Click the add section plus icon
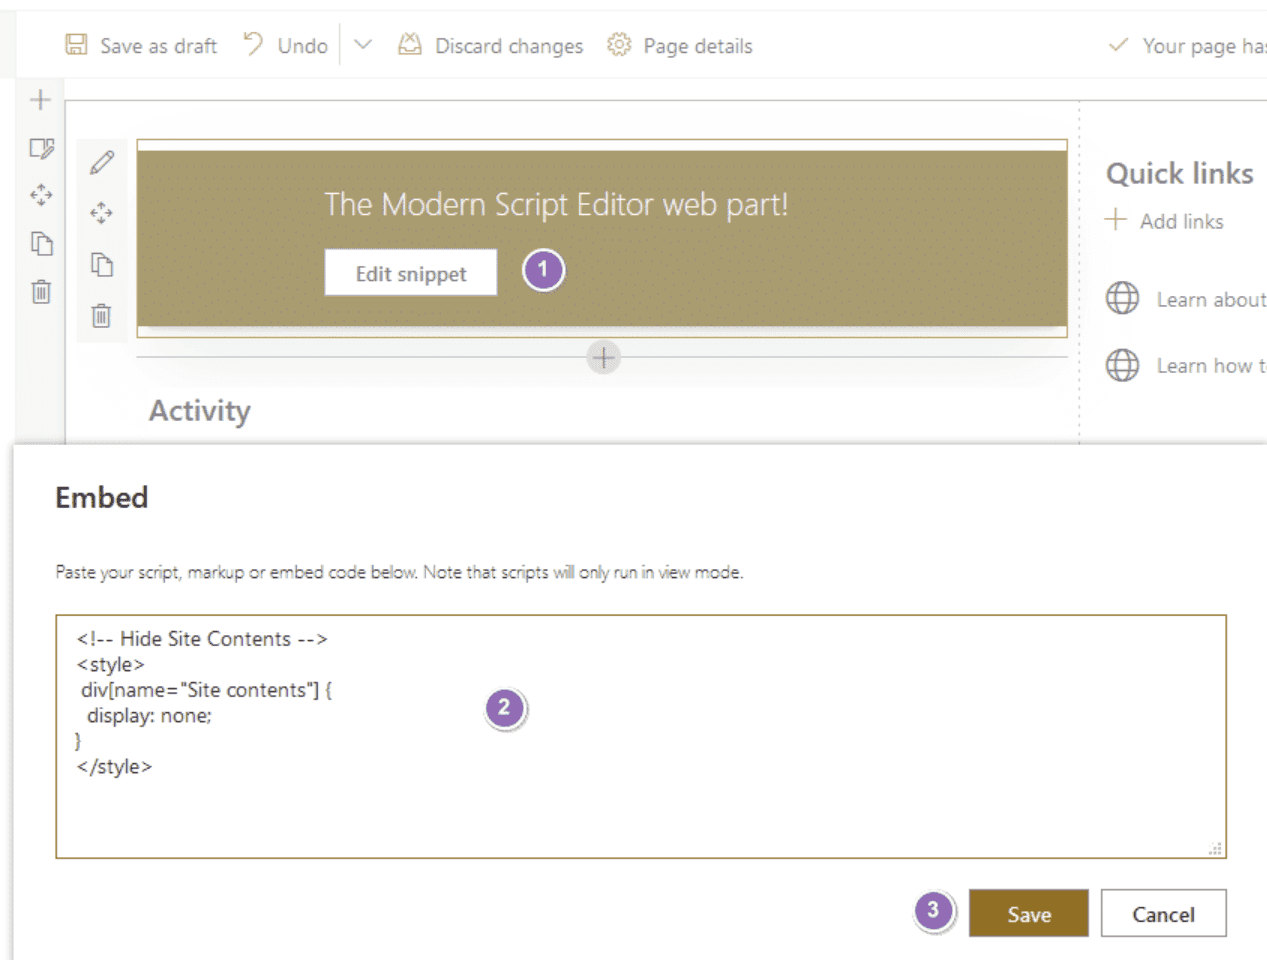Image resolution: width=1267 pixels, height=960 pixels. coord(41,100)
